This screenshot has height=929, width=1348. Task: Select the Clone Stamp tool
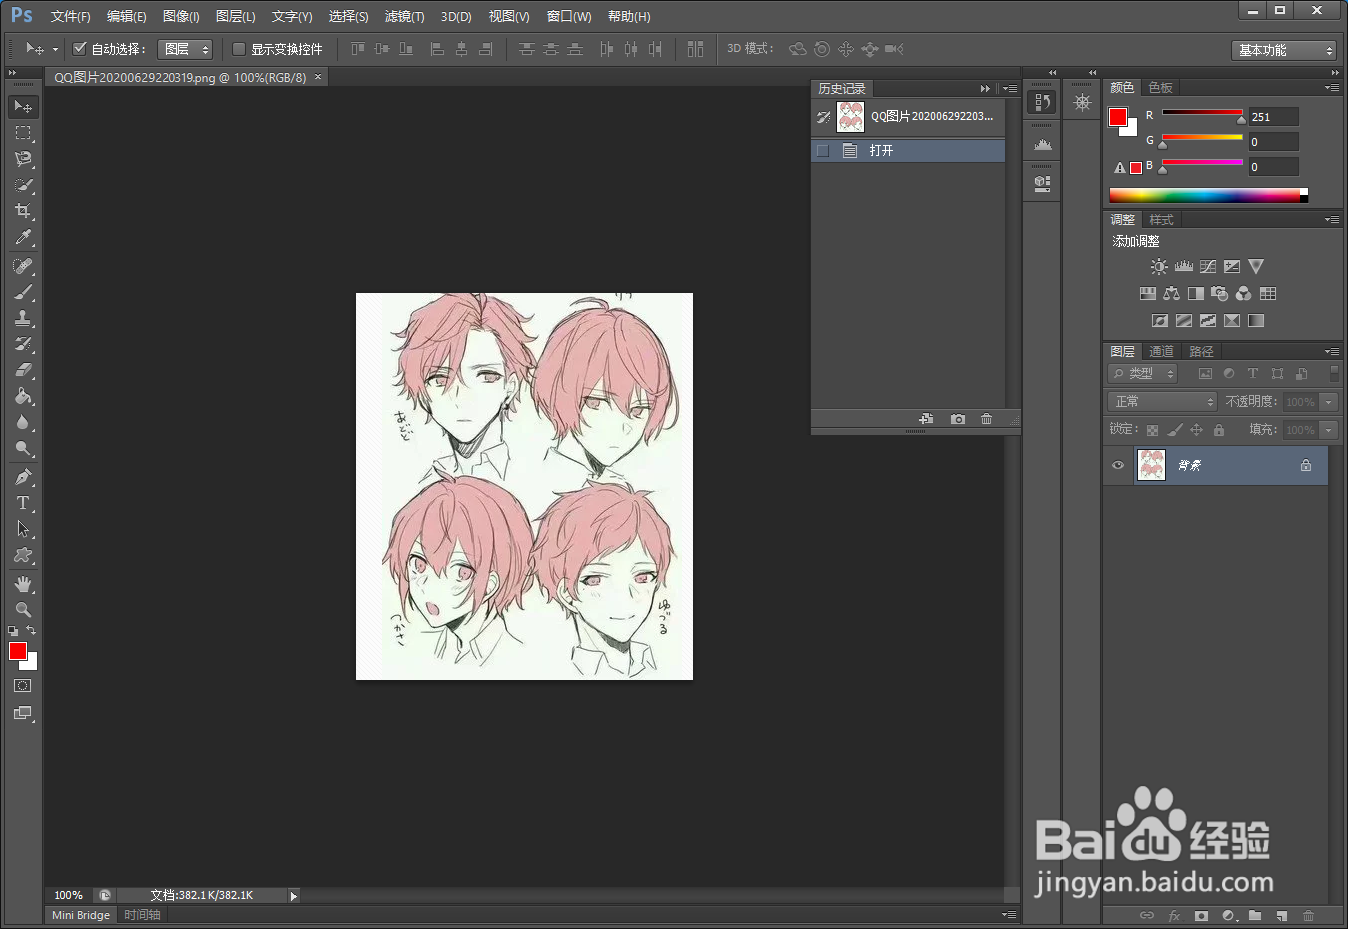[23, 318]
